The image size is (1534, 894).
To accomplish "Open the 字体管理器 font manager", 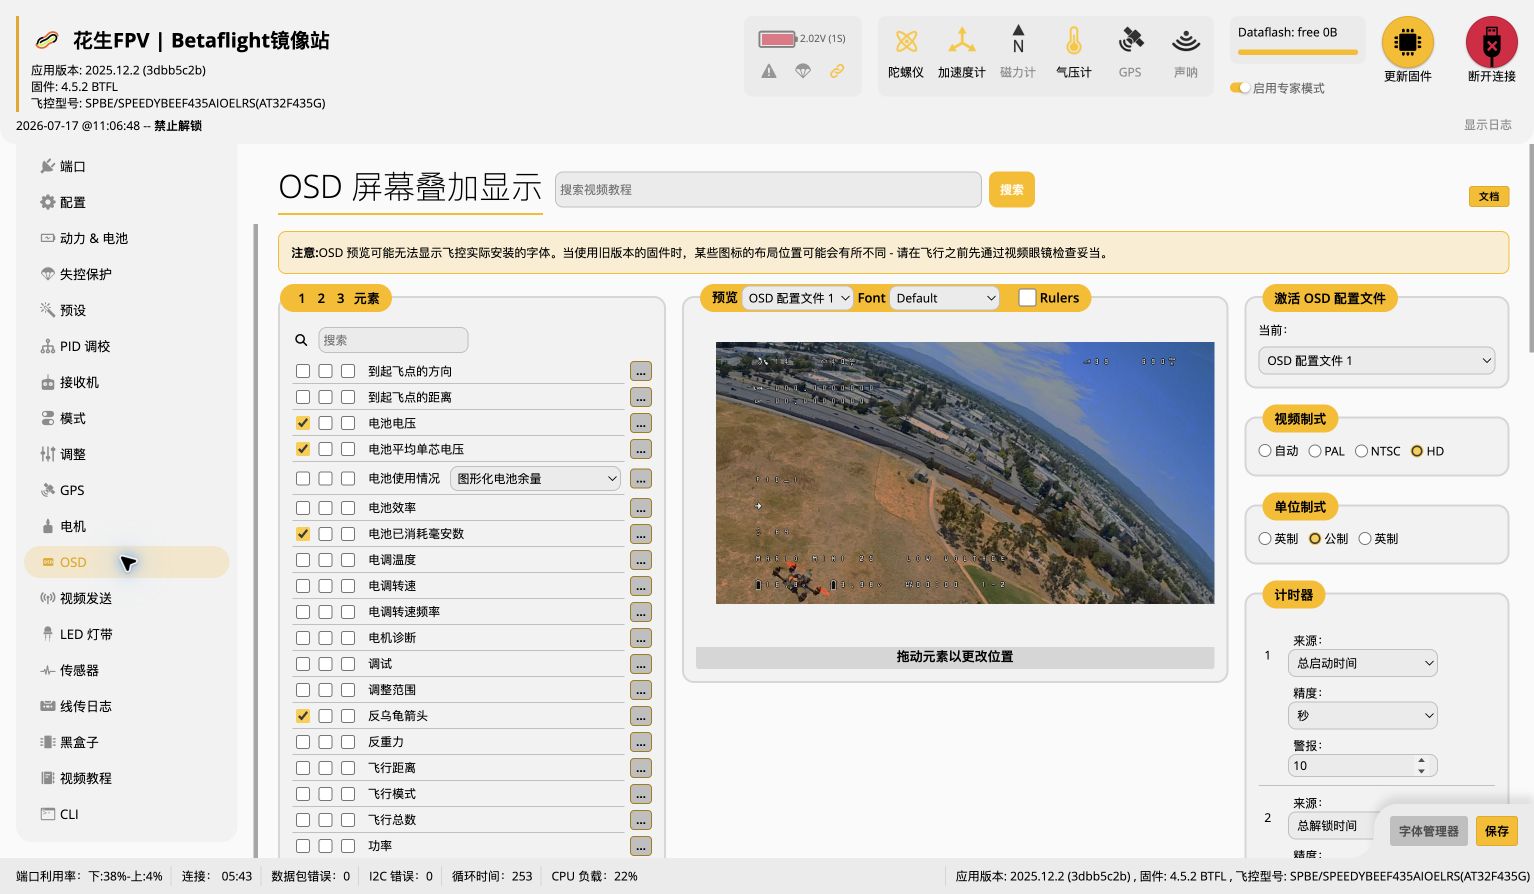I will click(1429, 831).
